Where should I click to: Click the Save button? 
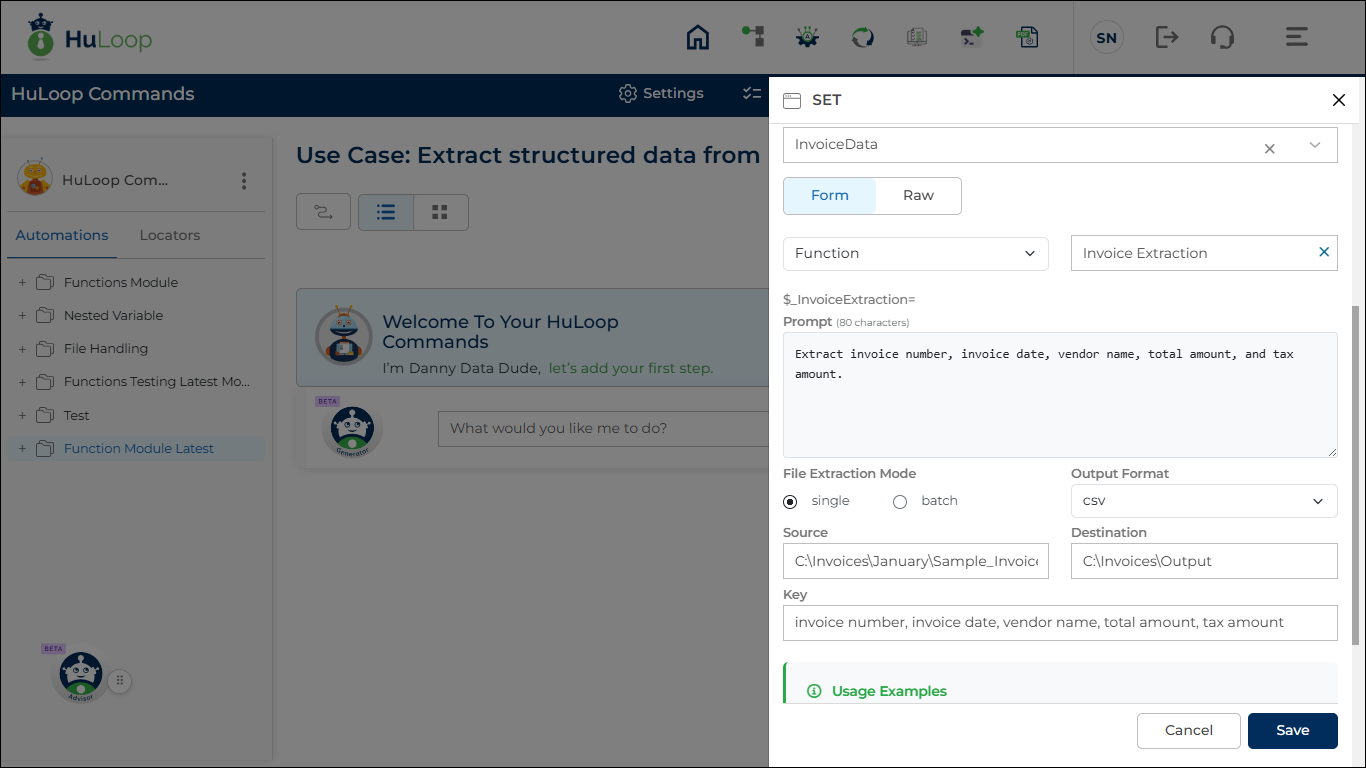point(1292,731)
